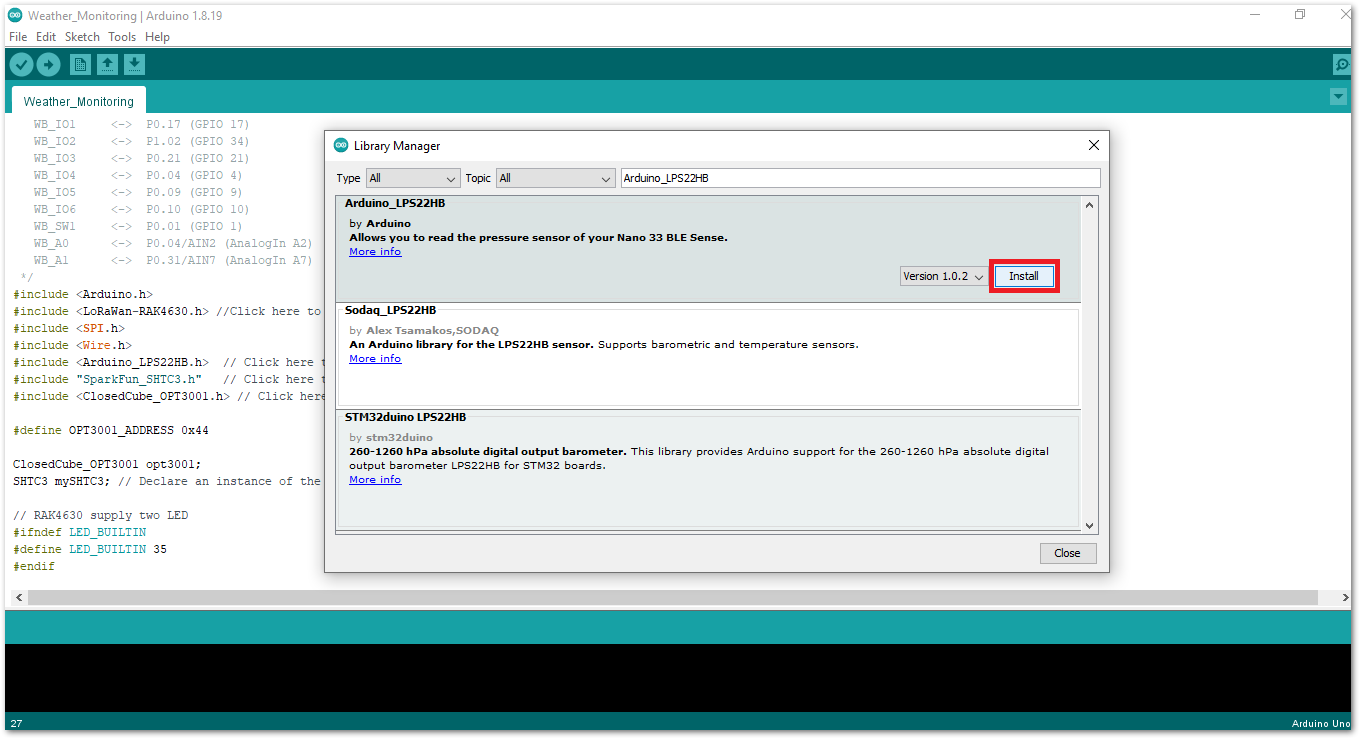
Task: Open the tab options dropdown arrow
Action: [1338, 96]
